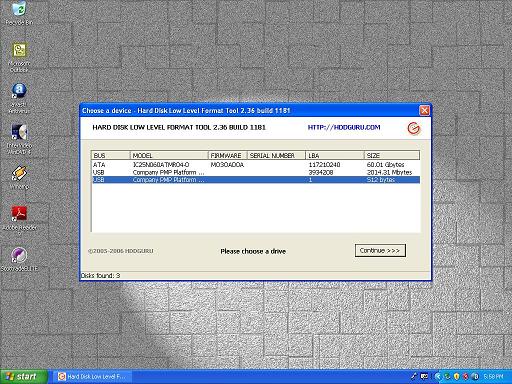The image size is (512, 384).
Task: Open the Start menu
Action: (x=24, y=377)
